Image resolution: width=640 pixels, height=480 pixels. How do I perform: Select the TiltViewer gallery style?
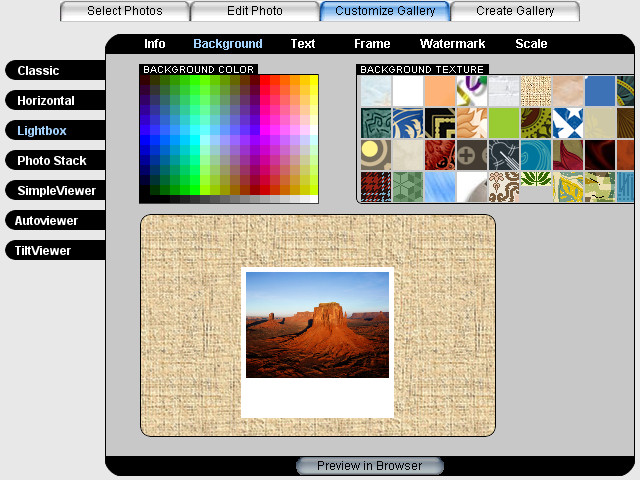(55, 251)
